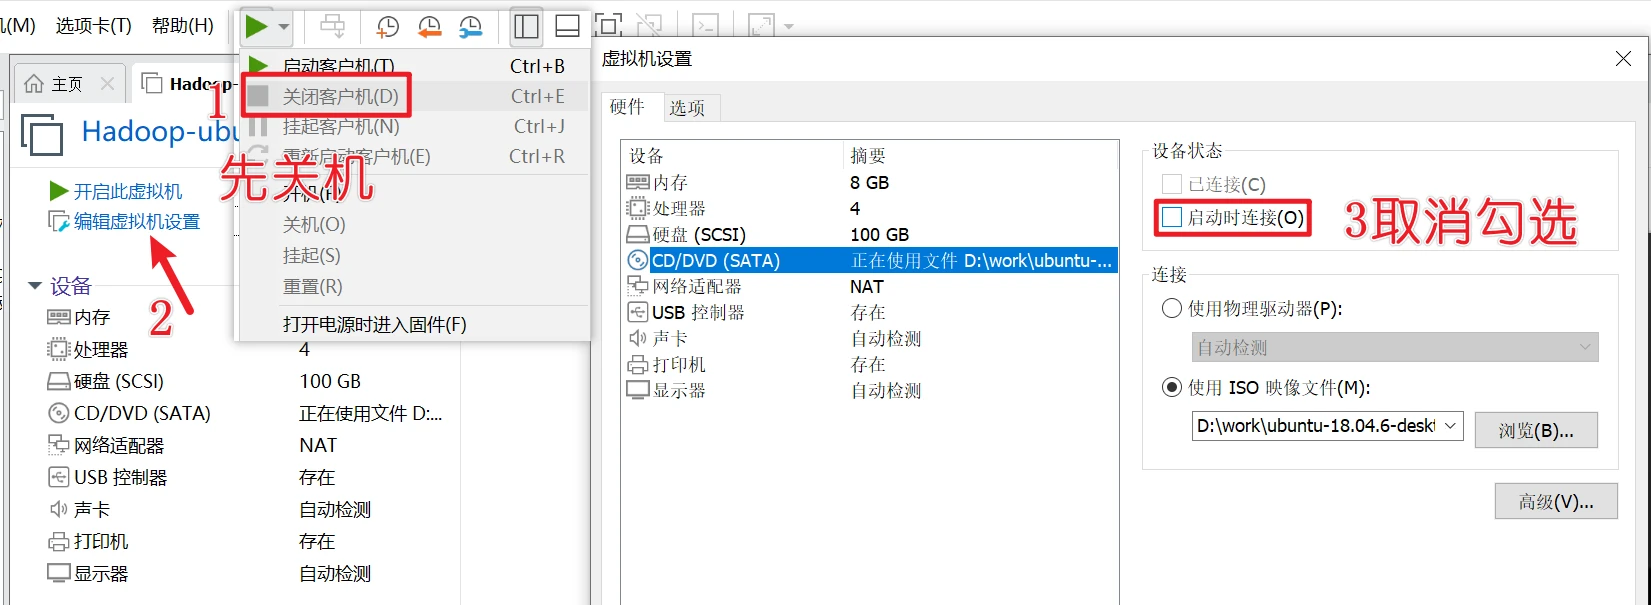
Task: Open the 高级 settings button
Action: (1556, 502)
